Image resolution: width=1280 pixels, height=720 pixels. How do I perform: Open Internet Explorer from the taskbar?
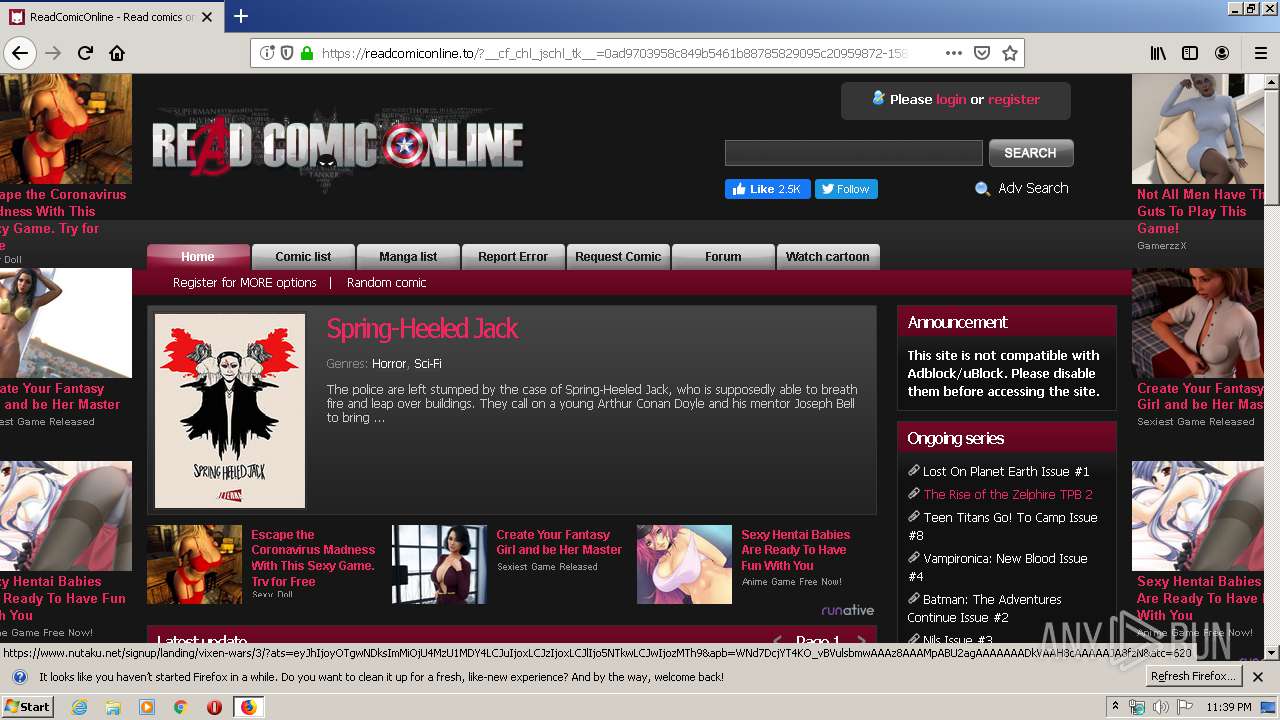(79, 707)
